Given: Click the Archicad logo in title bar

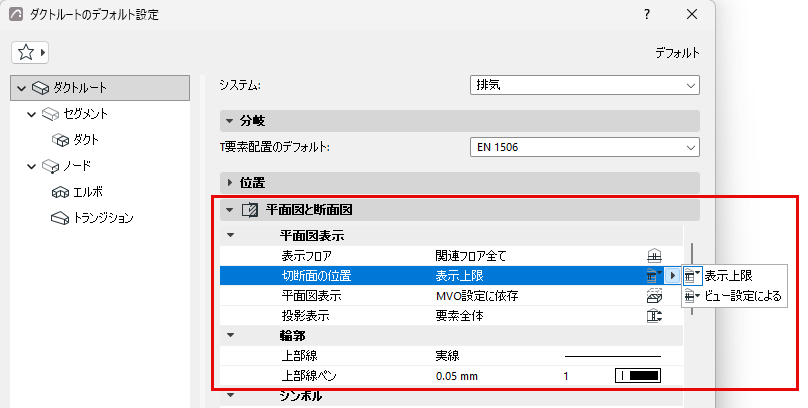Looking at the screenshot, I should coord(16,14).
